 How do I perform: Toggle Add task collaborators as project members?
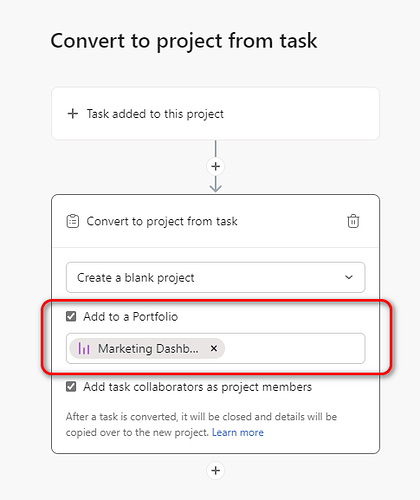(71, 387)
